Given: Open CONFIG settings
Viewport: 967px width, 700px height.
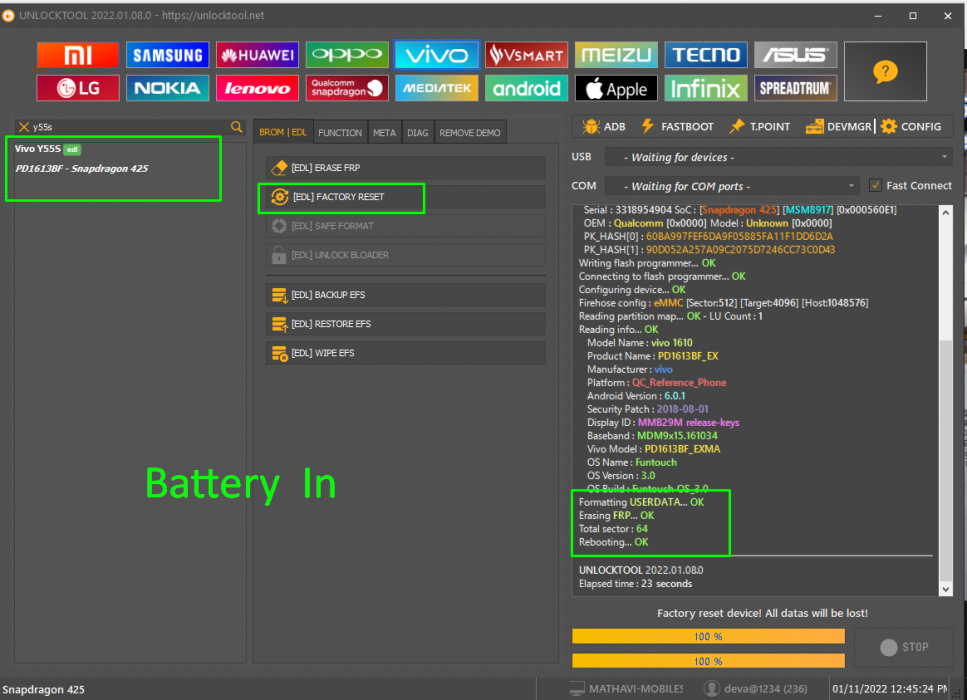Looking at the screenshot, I should pyautogui.click(x=911, y=126).
